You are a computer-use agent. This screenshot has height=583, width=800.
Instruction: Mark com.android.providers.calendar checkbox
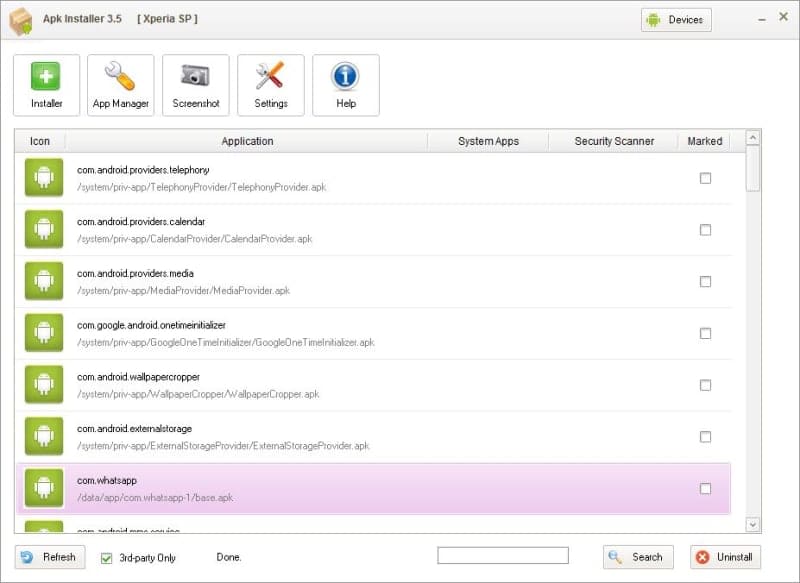pos(705,230)
